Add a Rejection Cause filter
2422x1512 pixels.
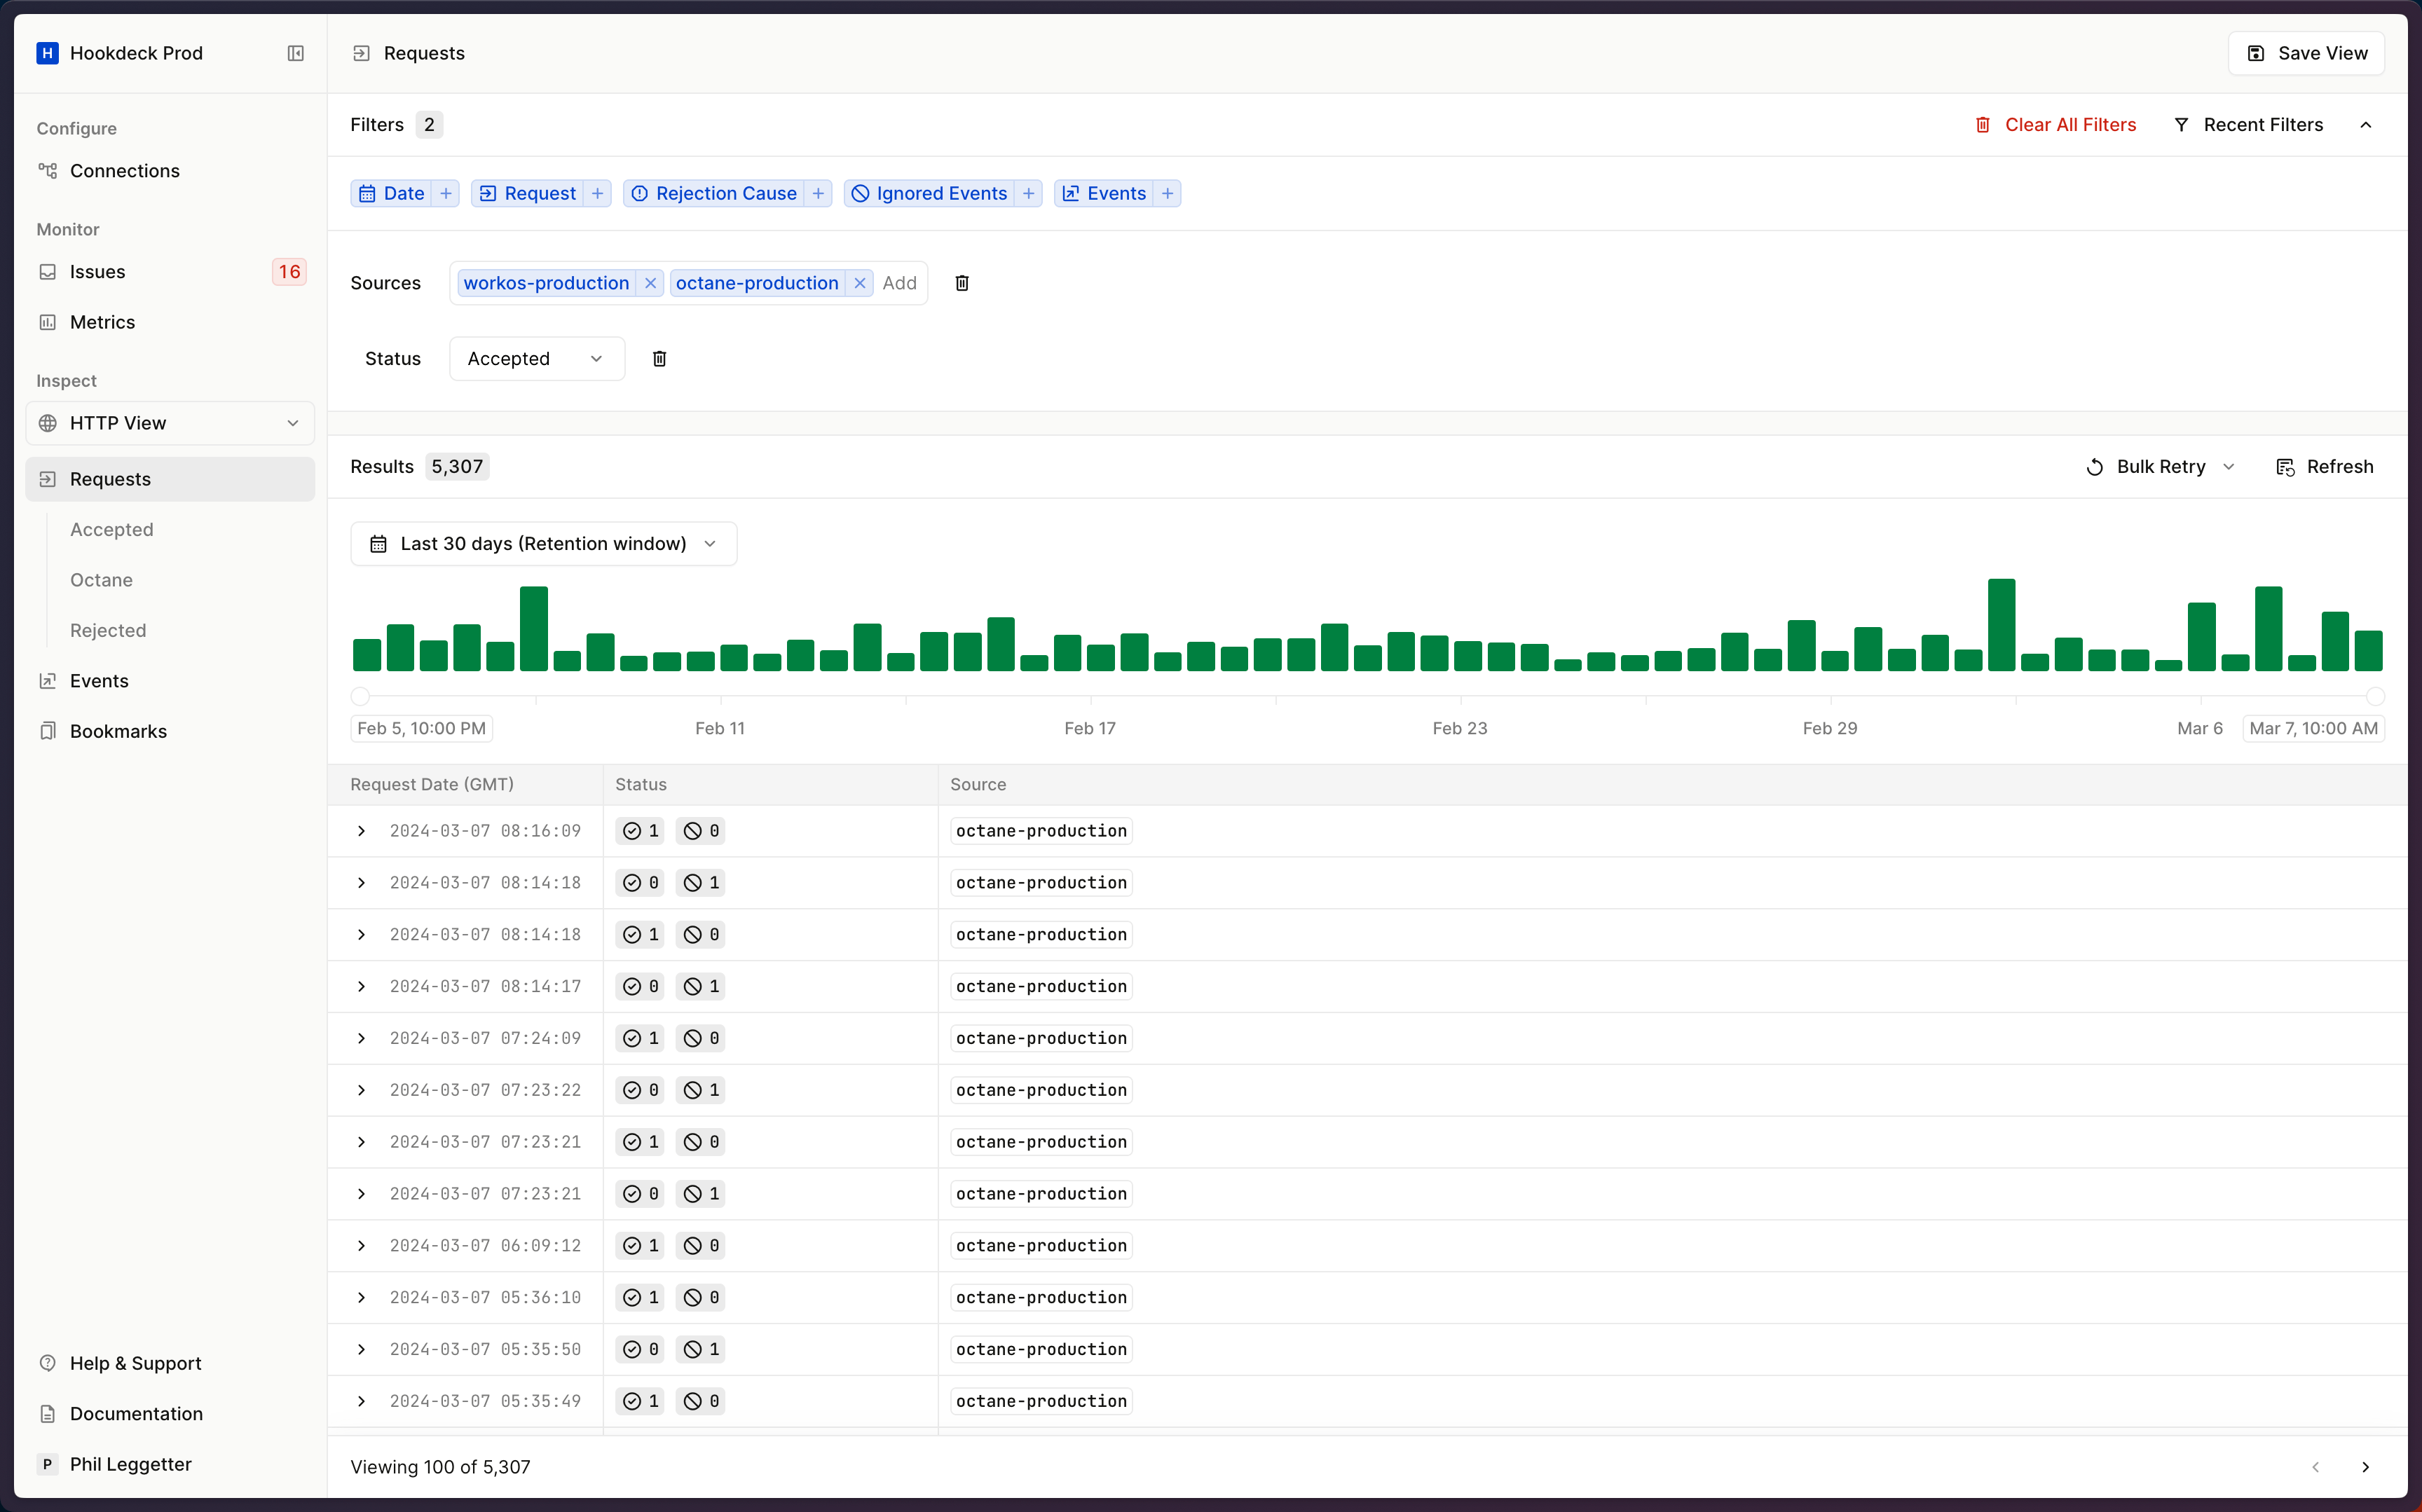pos(818,193)
